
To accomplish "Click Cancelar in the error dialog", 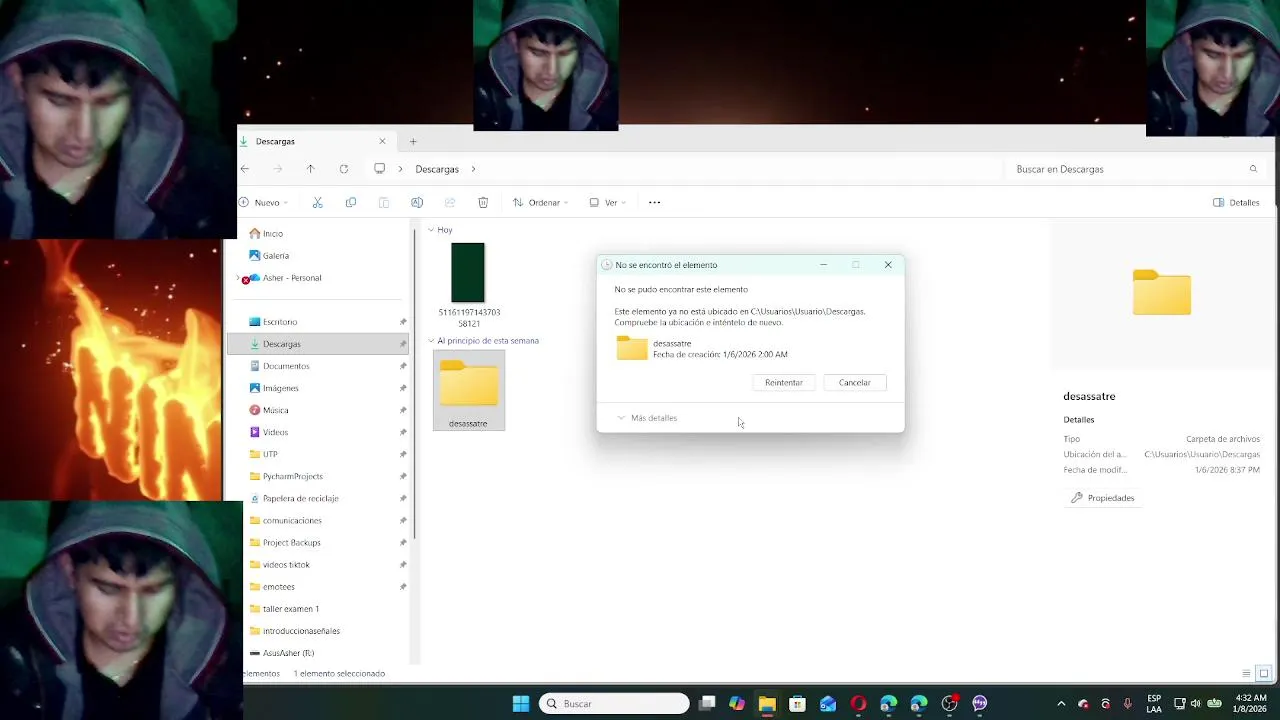I will [x=854, y=382].
